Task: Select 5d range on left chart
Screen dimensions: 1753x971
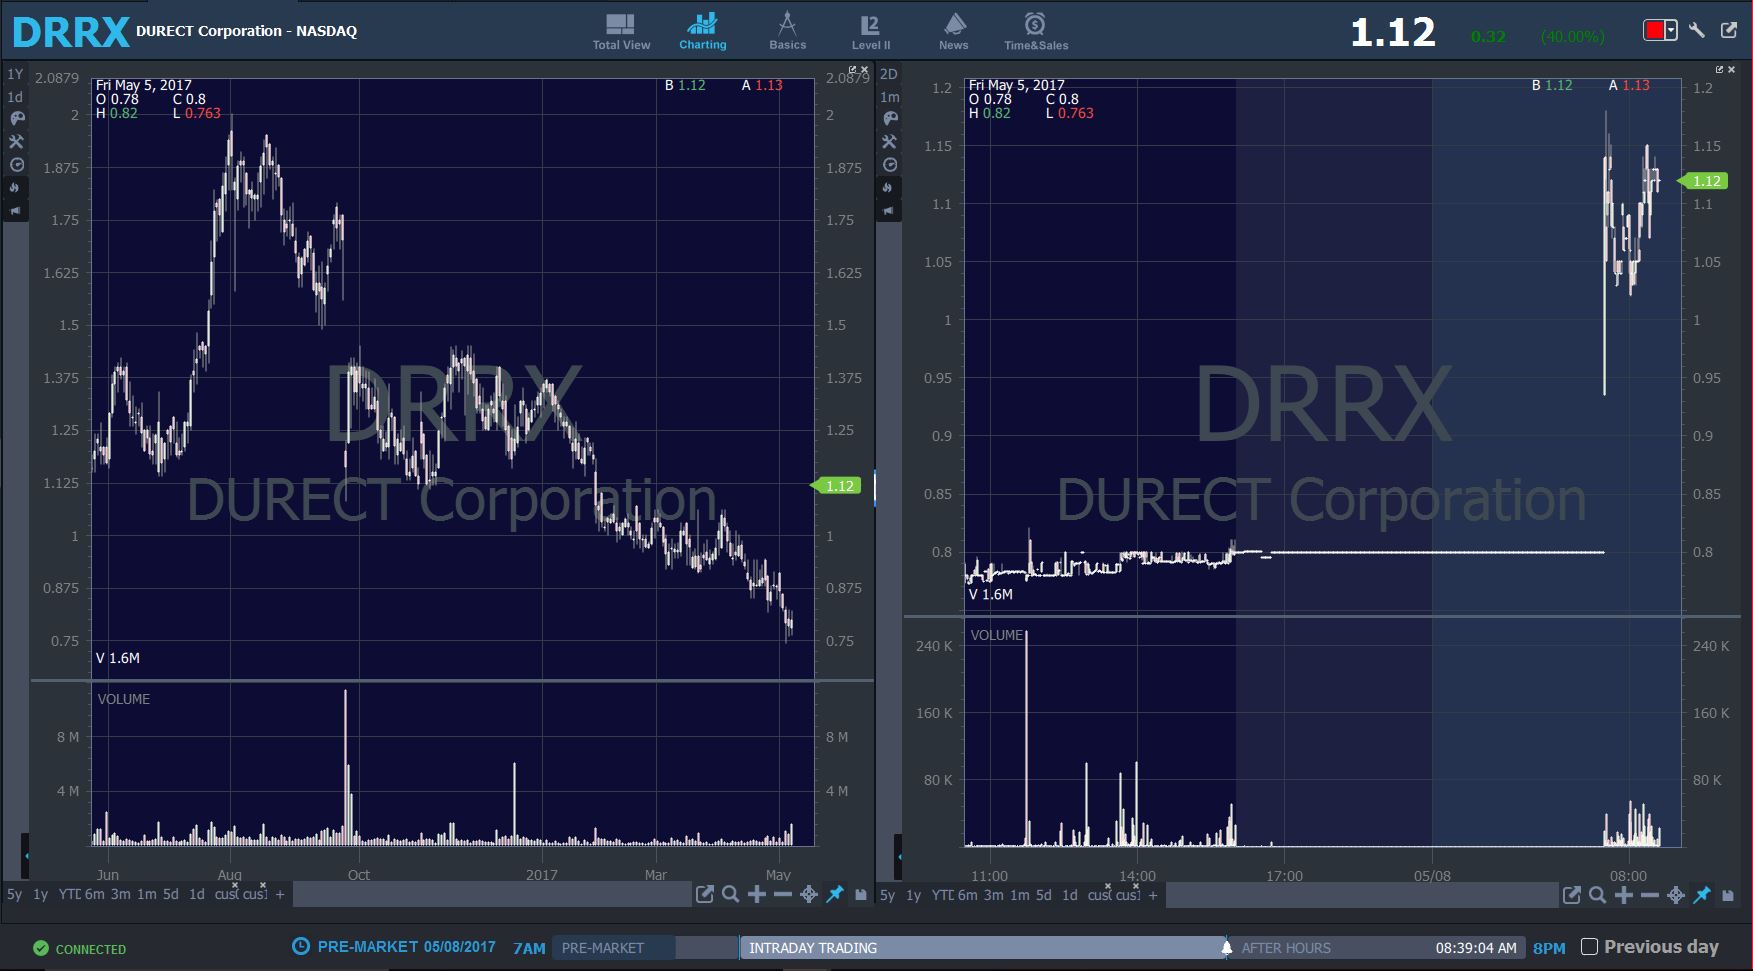Action: 171,895
